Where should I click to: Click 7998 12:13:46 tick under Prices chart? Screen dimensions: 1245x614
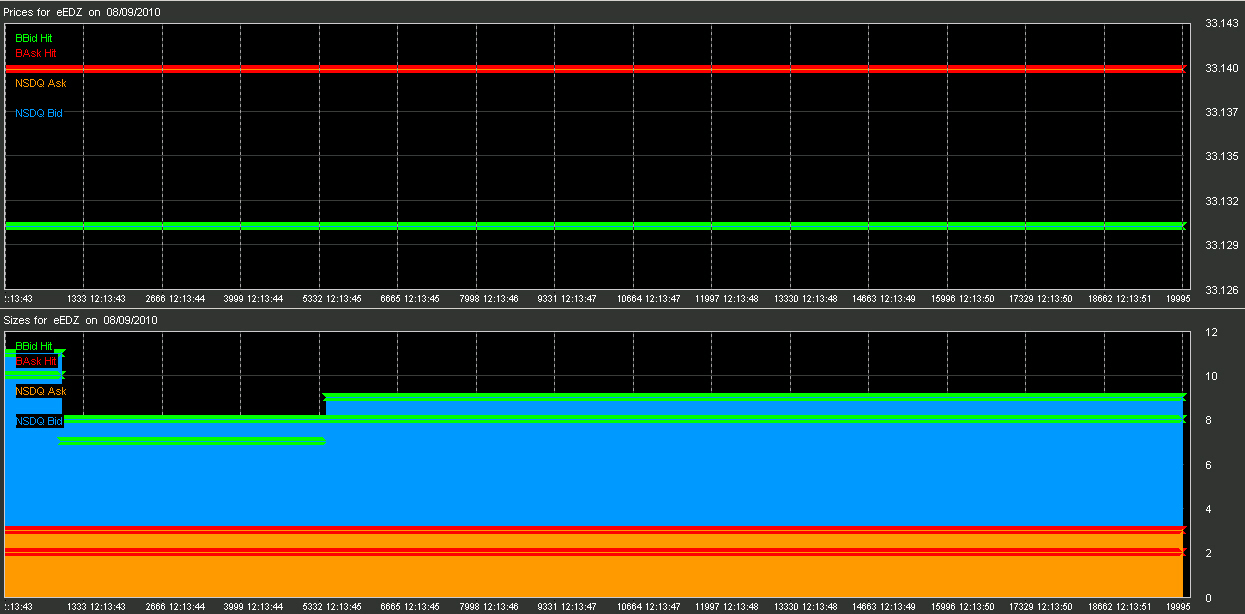[x=489, y=298]
